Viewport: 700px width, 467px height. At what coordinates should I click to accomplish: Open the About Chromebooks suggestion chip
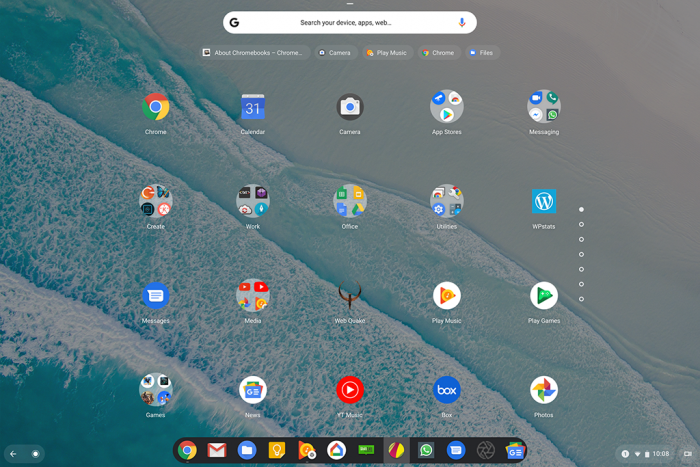[254, 53]
